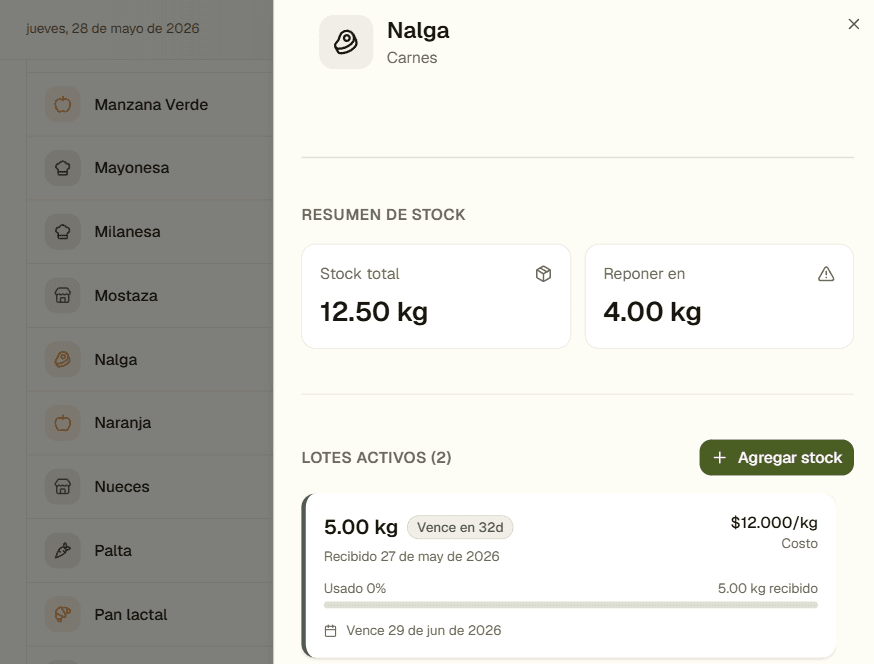Image resolution: width=874 pixels, height=664 pixels.
Task: Choose Nueces from the ingredient list
Action: 150,487
